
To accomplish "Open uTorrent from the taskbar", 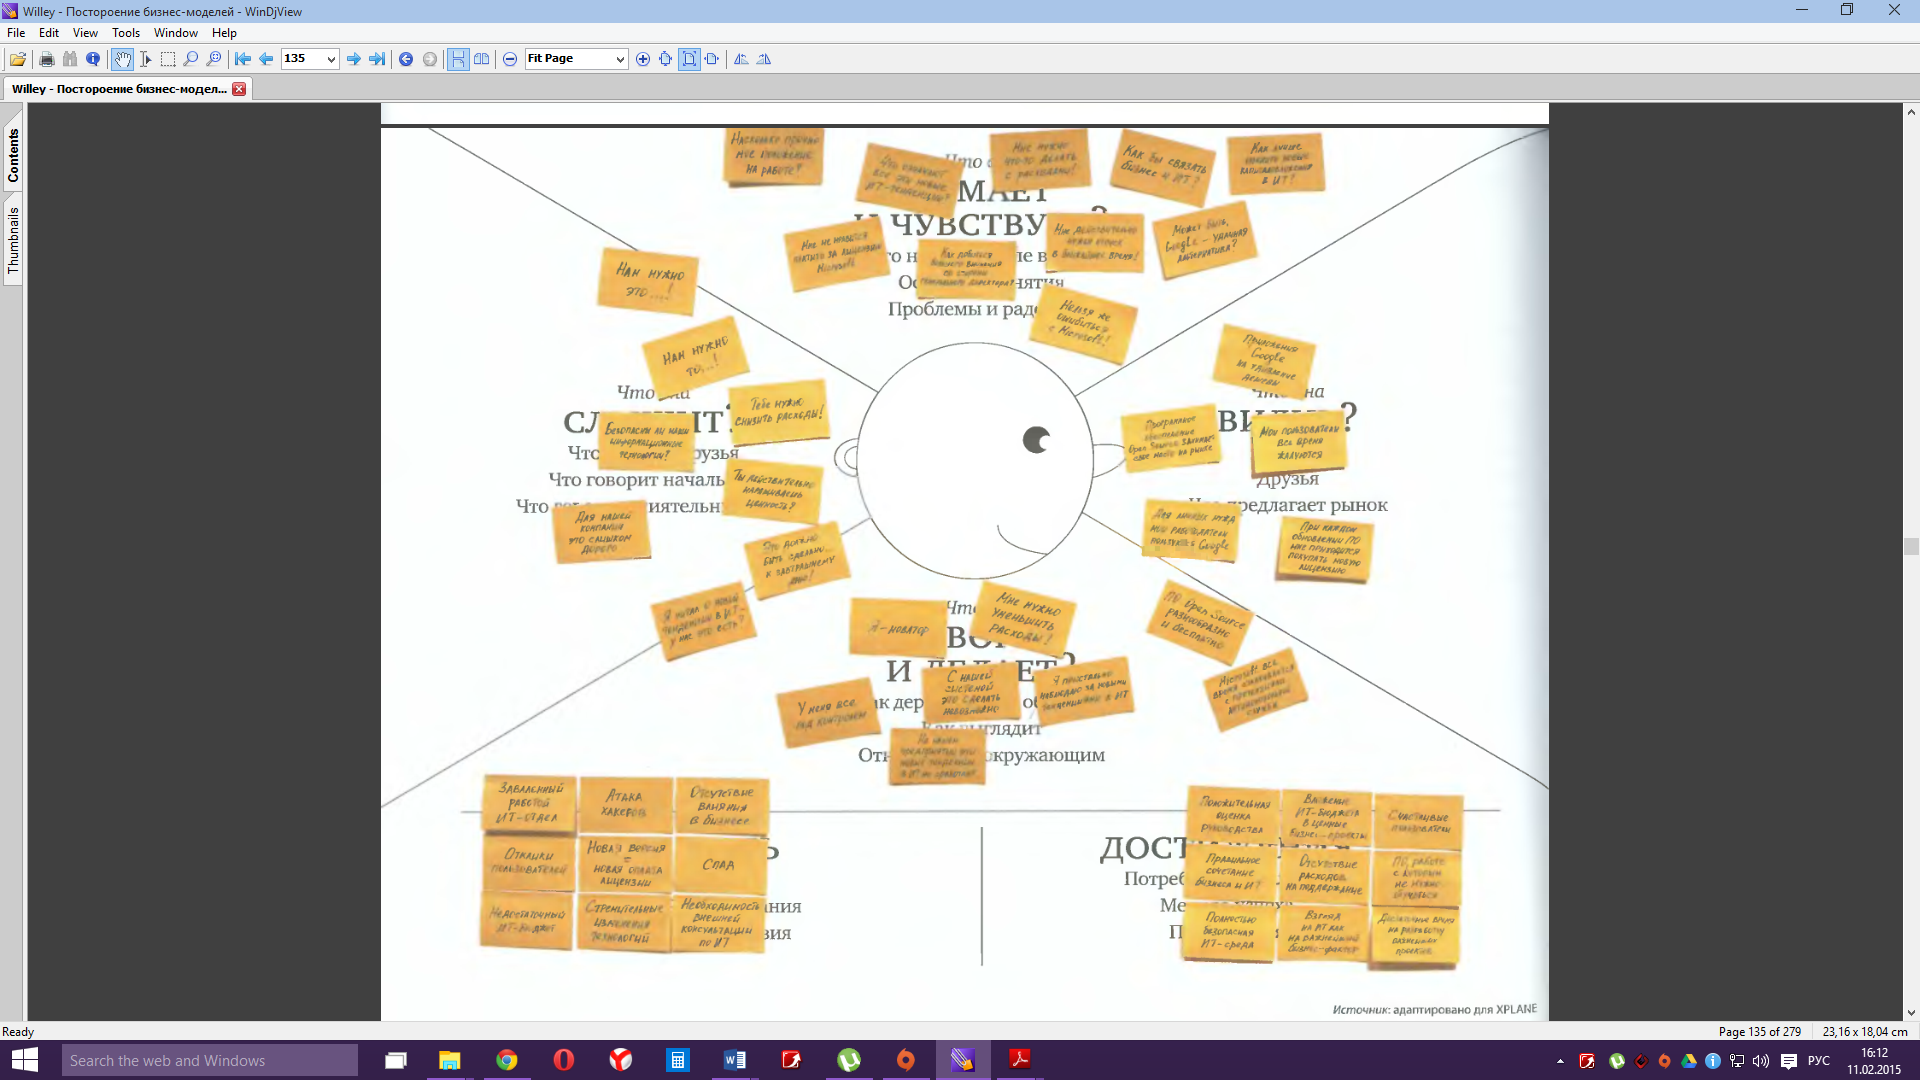I will point(849,1060).
